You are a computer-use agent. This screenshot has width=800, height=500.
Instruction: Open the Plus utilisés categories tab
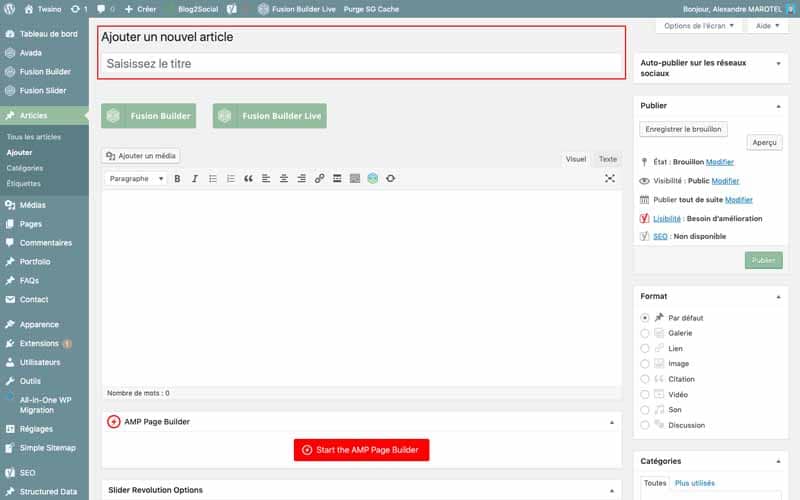(x=694, y=483)
